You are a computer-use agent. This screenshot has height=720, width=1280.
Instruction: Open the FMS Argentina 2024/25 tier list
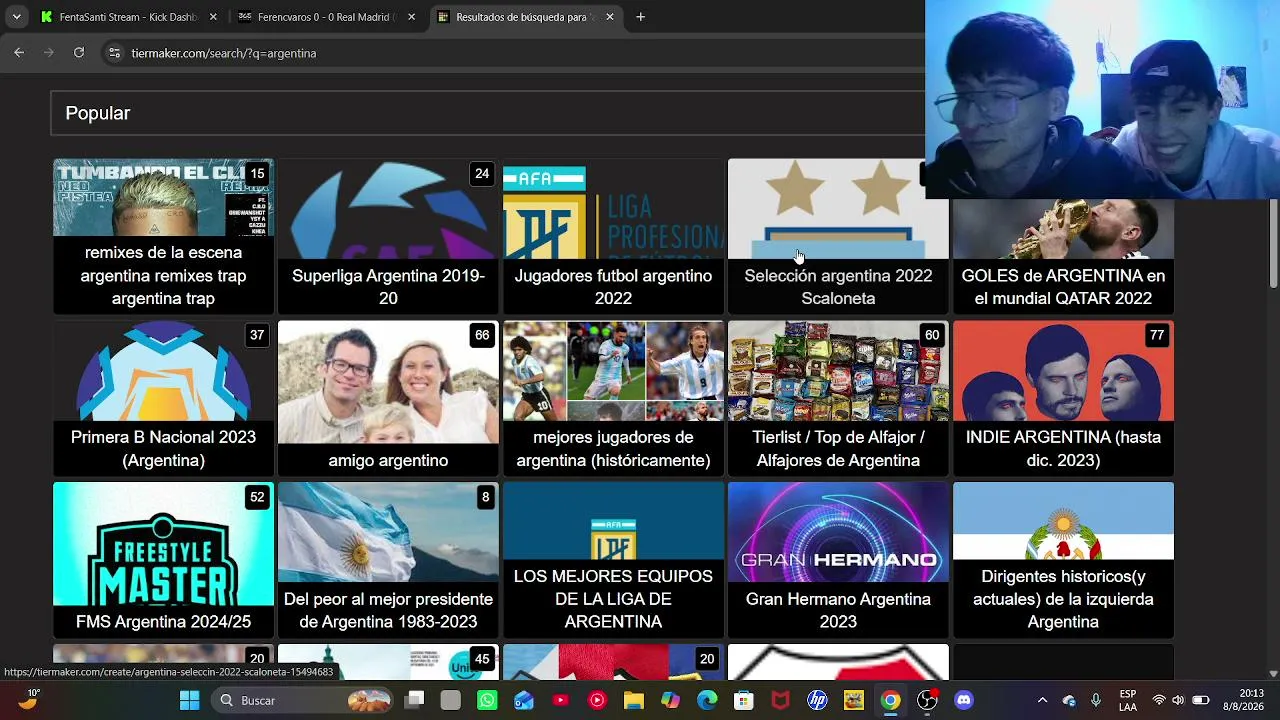tap(163, 560)
